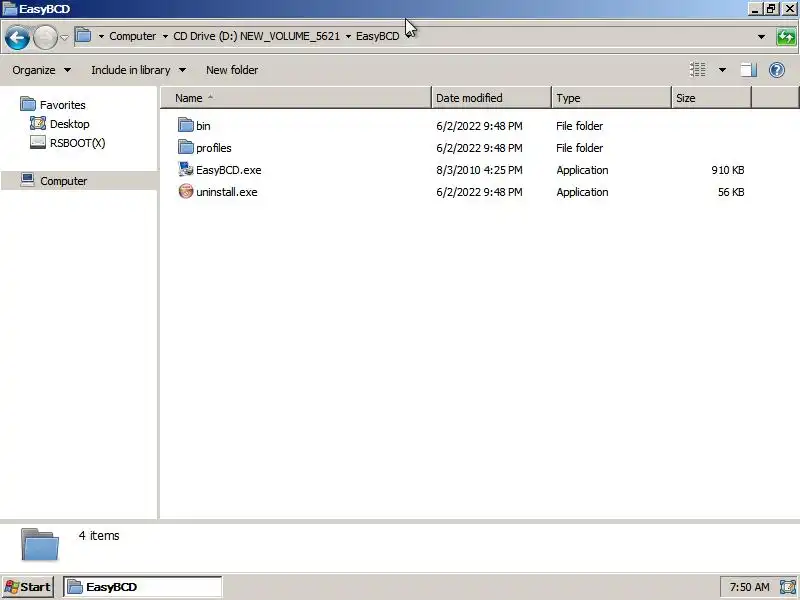
Task: Open RSBOOT(X) drive in the navigation pane
Action: point(78,143)
